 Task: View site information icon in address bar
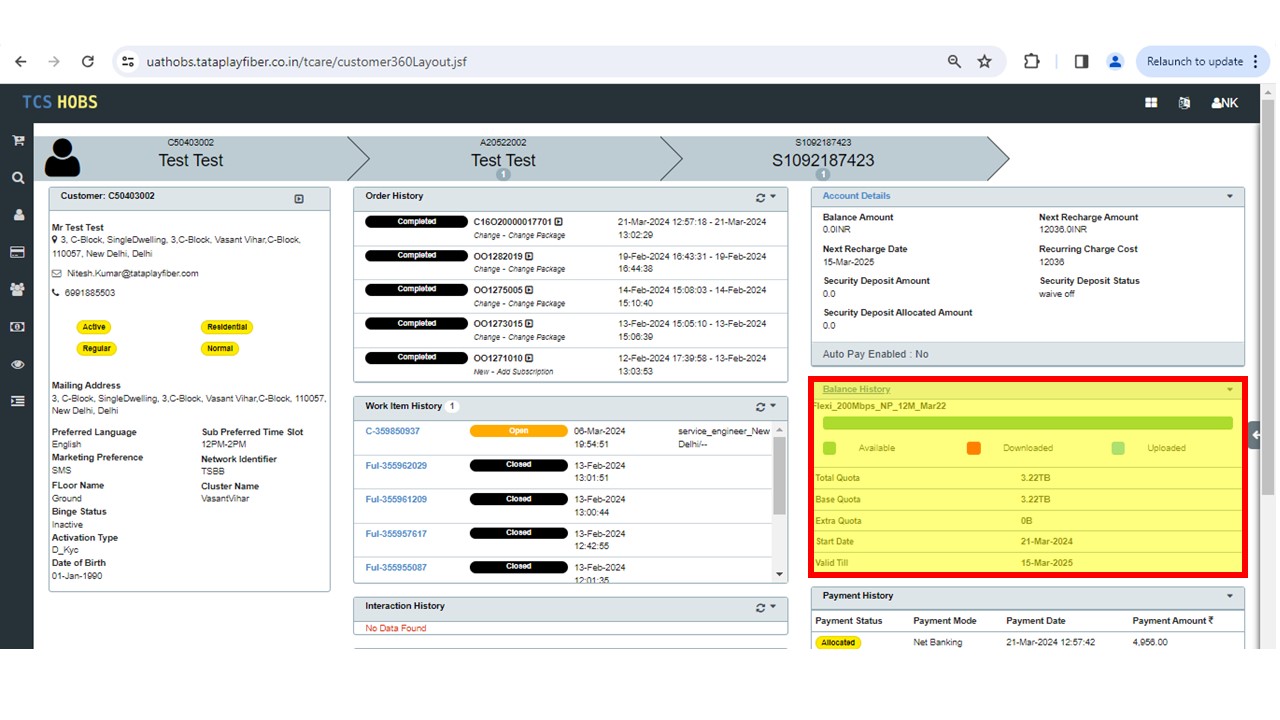click(127, 61)
